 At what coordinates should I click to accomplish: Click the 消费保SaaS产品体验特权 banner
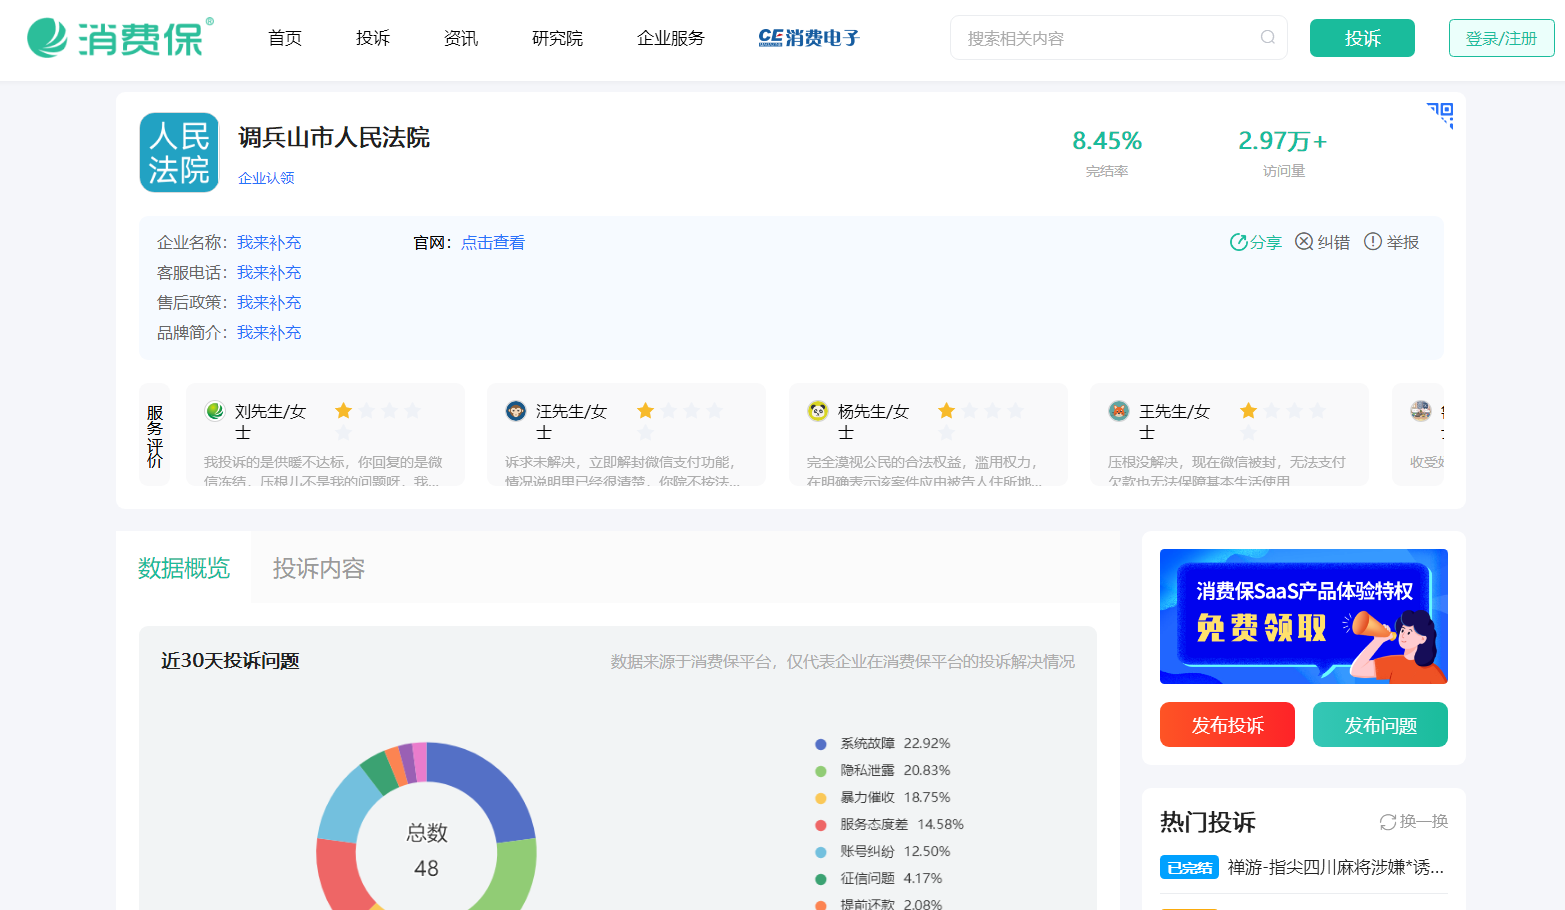coord(1304,616)
